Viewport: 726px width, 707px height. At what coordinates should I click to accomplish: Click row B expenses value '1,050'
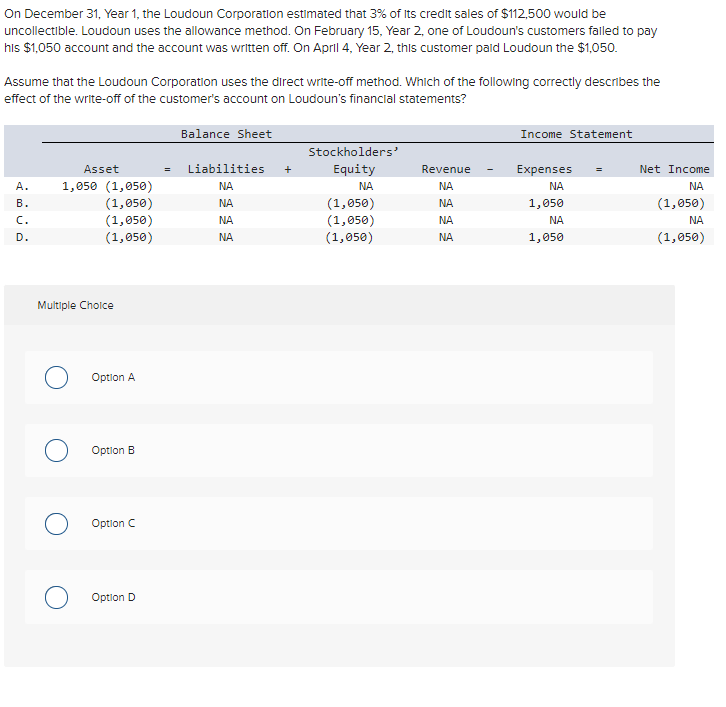tap(546, 203)
